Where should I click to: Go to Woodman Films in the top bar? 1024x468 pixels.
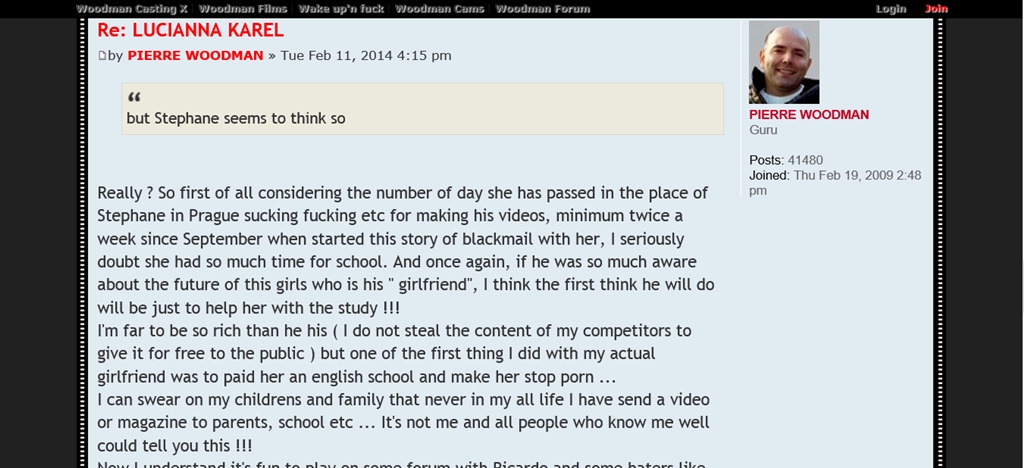243,9
